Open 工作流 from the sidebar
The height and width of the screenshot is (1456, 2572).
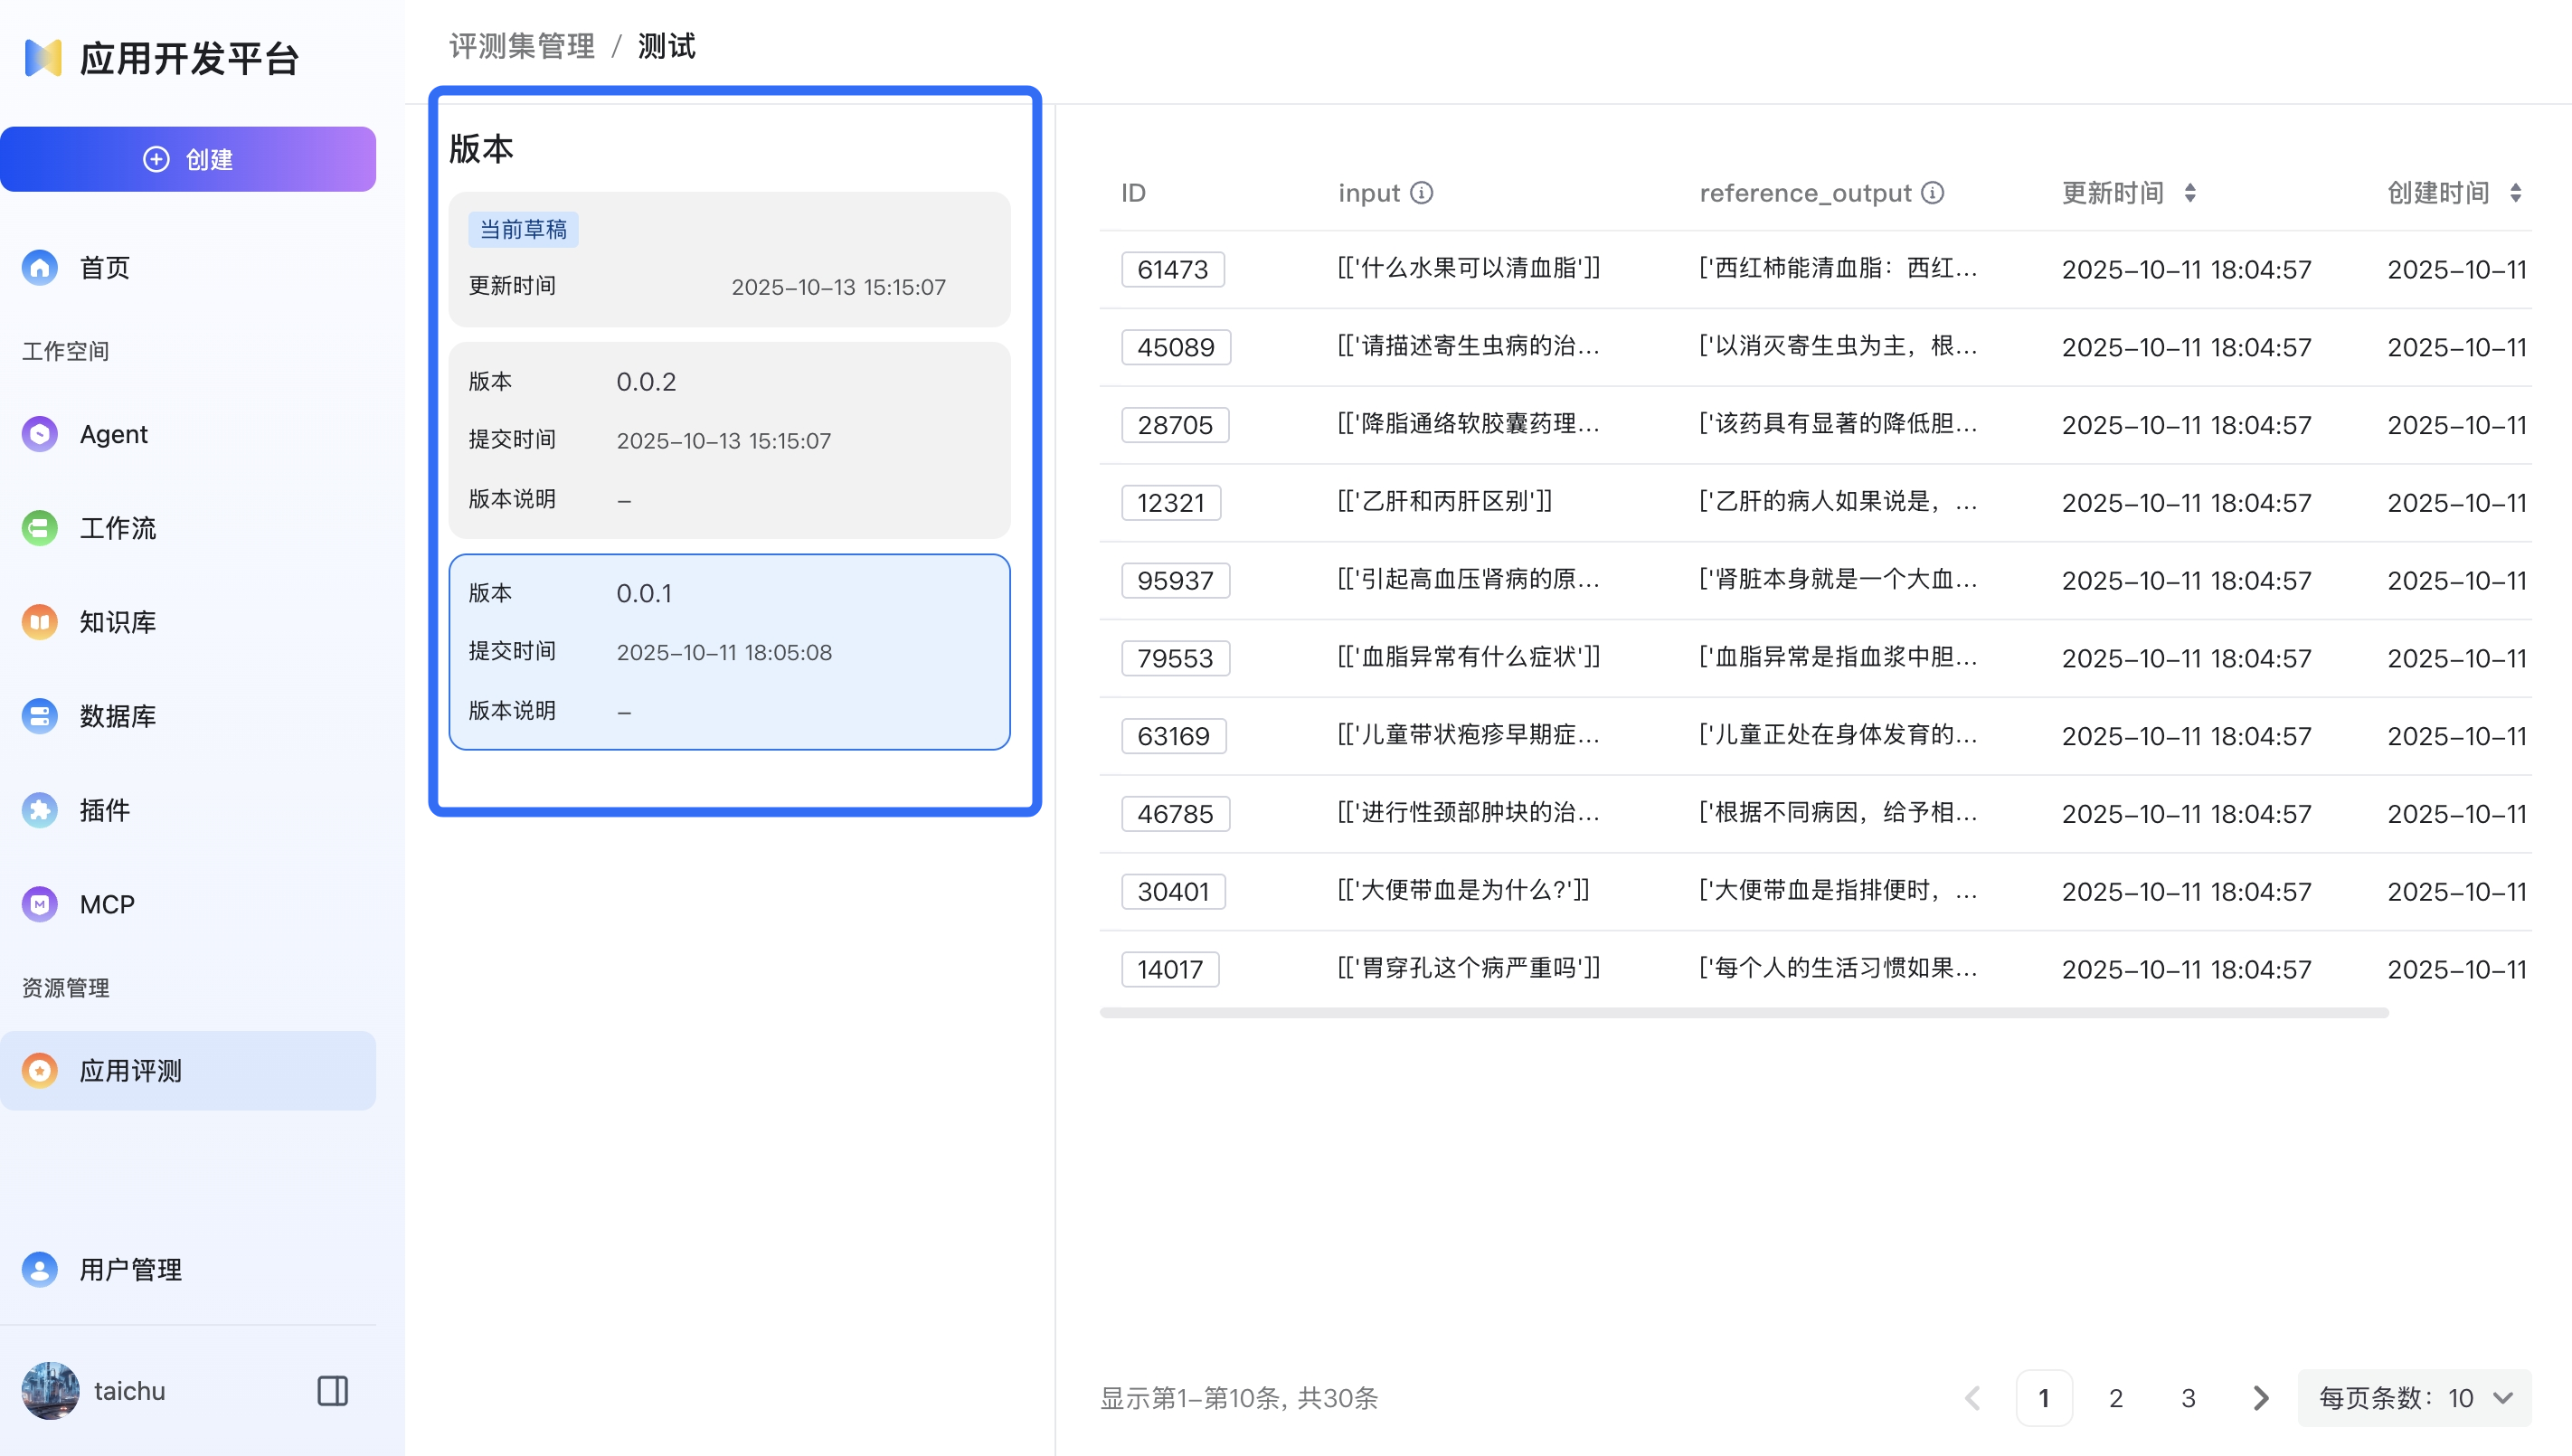click(x=117, y=528)
